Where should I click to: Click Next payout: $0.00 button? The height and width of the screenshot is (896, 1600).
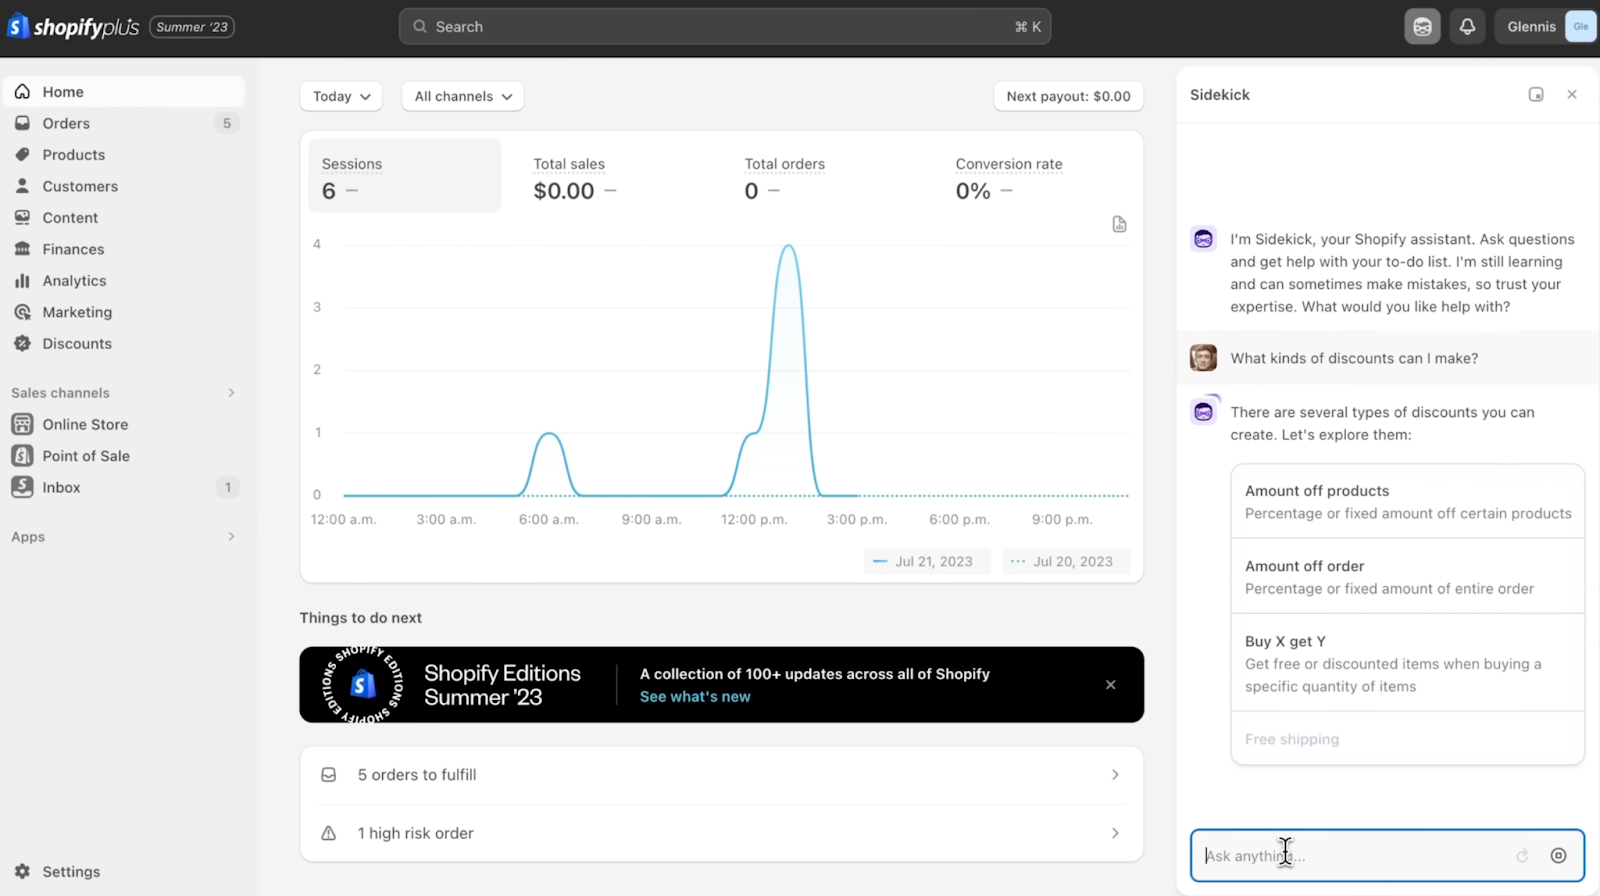pyautogui.click(x=1068, y=96)
